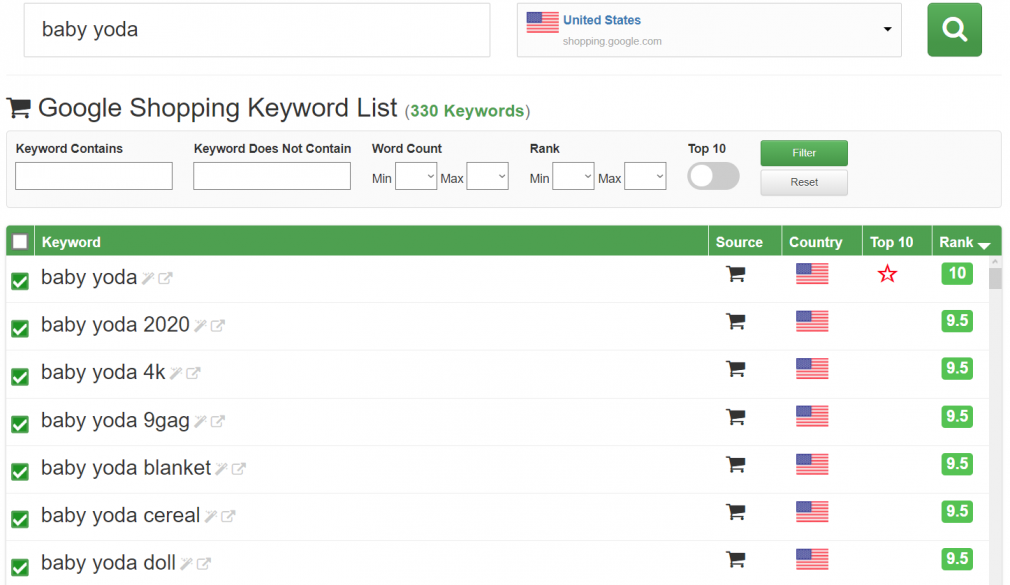Uncheck the 'baby yoda 9gag' checkbox
The image size is (1010, 585).
coord(20,424)
